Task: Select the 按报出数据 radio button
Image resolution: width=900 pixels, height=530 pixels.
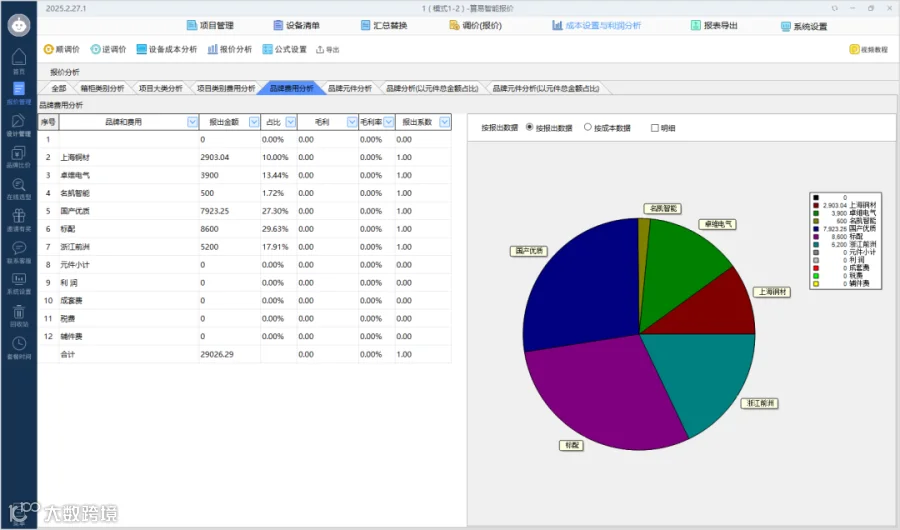Action: tap(529, 127)
